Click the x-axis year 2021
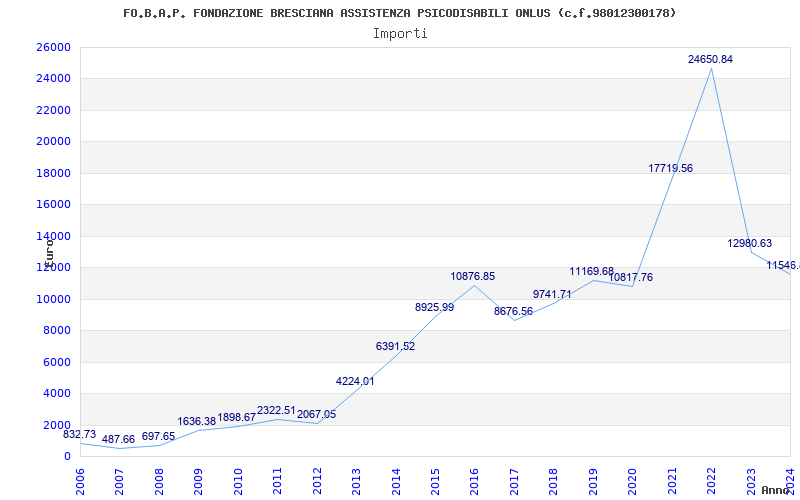Viewport: 800px width, 500px height. click(672, 480)
